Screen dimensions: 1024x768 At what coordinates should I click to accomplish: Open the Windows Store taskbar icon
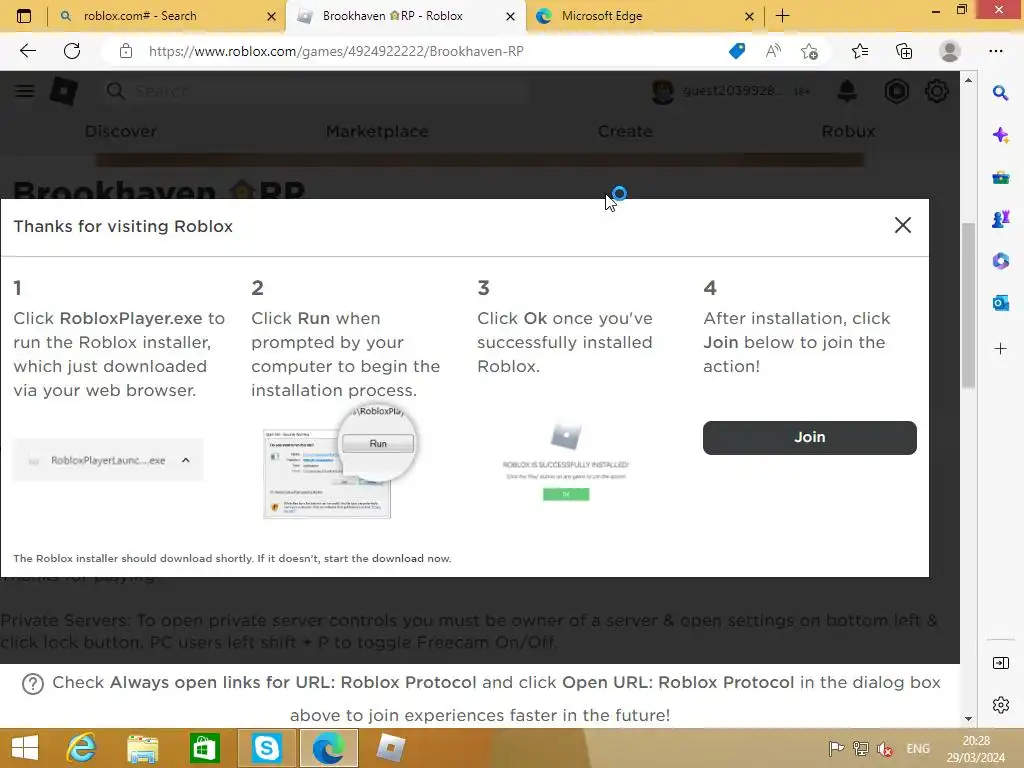point(204,748)
